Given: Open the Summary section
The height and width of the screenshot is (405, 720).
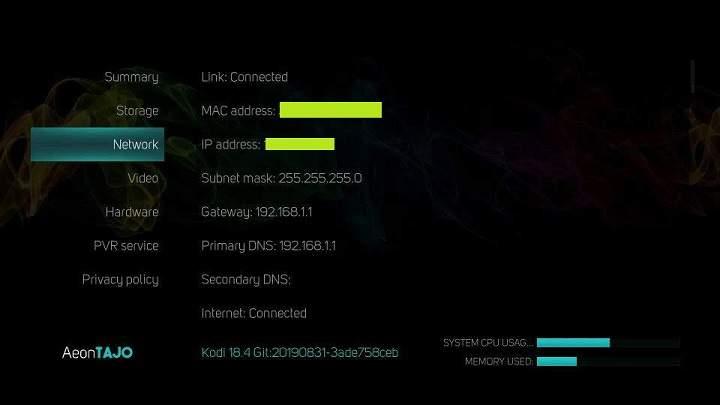Looking at the screenshot, I should pyautogui.click(x=131, y=77).
